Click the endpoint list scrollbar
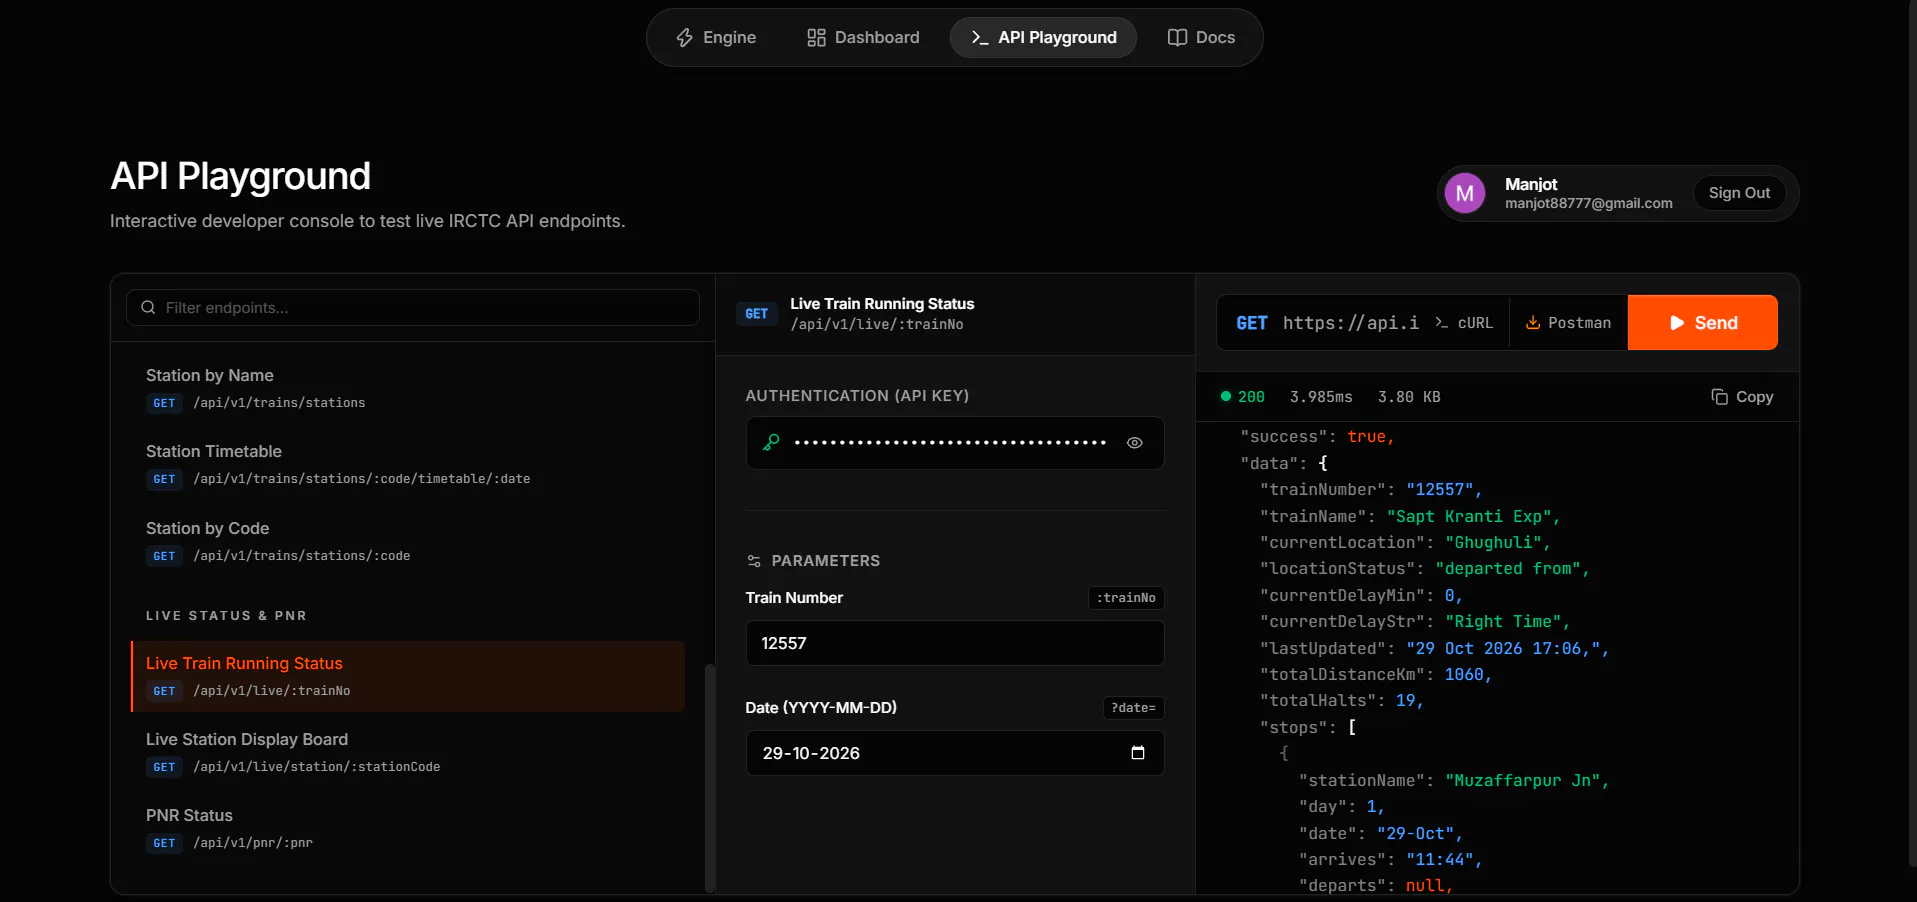 710,778
